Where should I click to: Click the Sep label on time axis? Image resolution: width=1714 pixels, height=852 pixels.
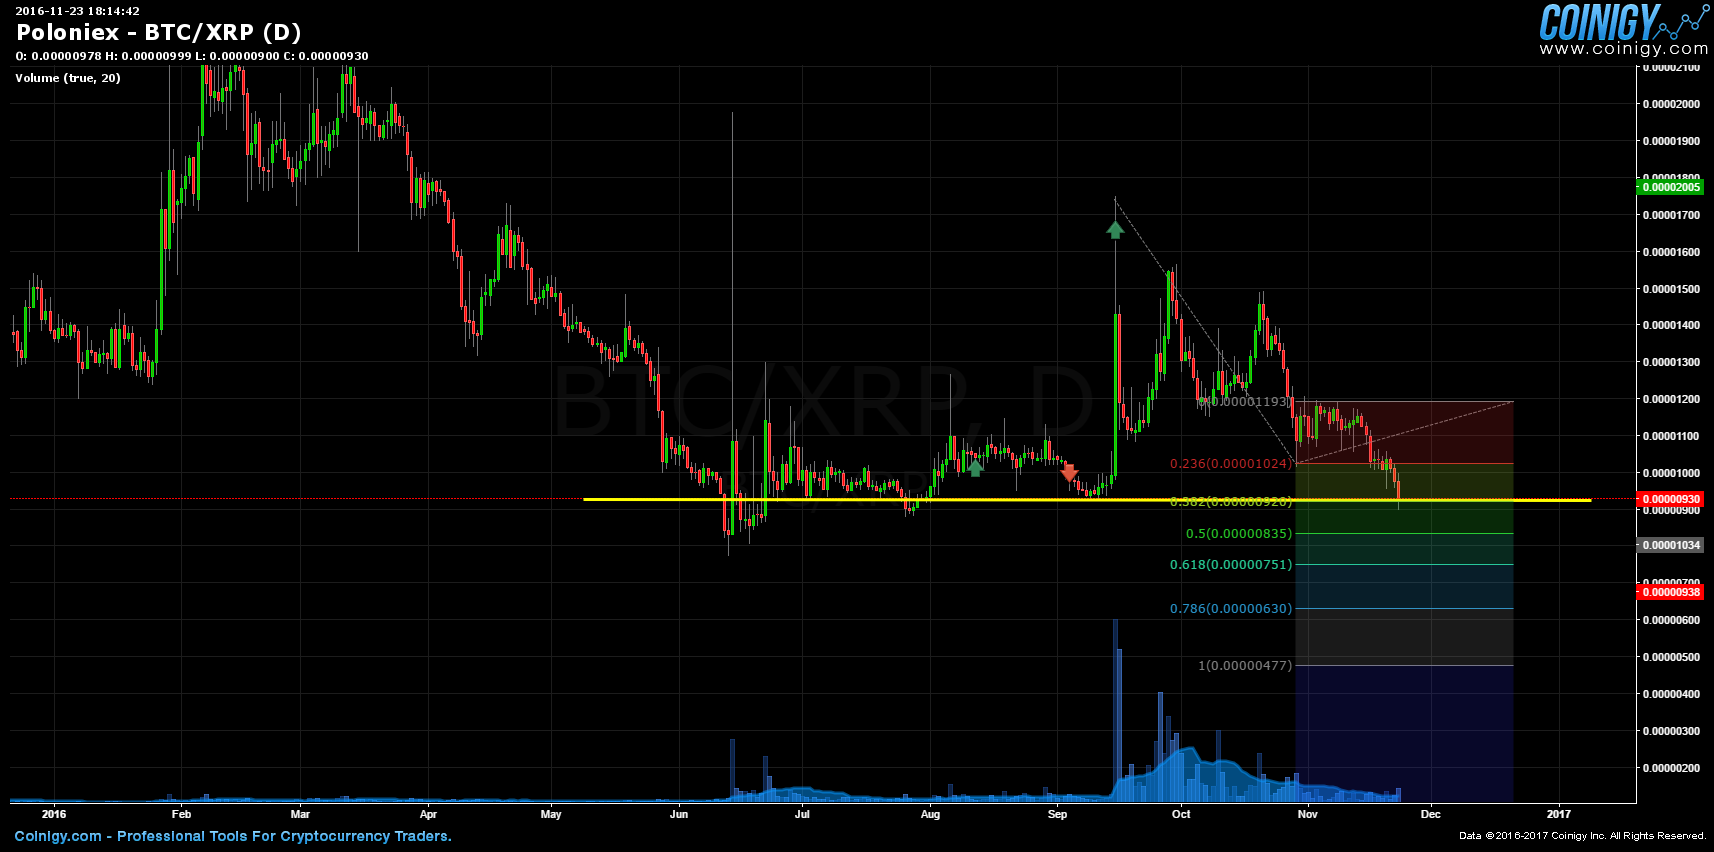pyautogui.click(x=1057, y=814)
